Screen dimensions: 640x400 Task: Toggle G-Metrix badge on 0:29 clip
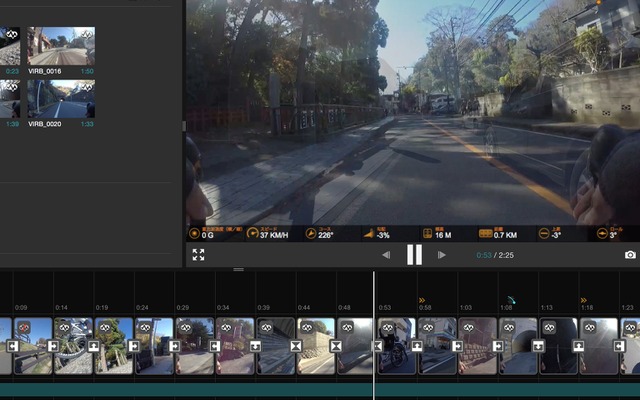185,327
